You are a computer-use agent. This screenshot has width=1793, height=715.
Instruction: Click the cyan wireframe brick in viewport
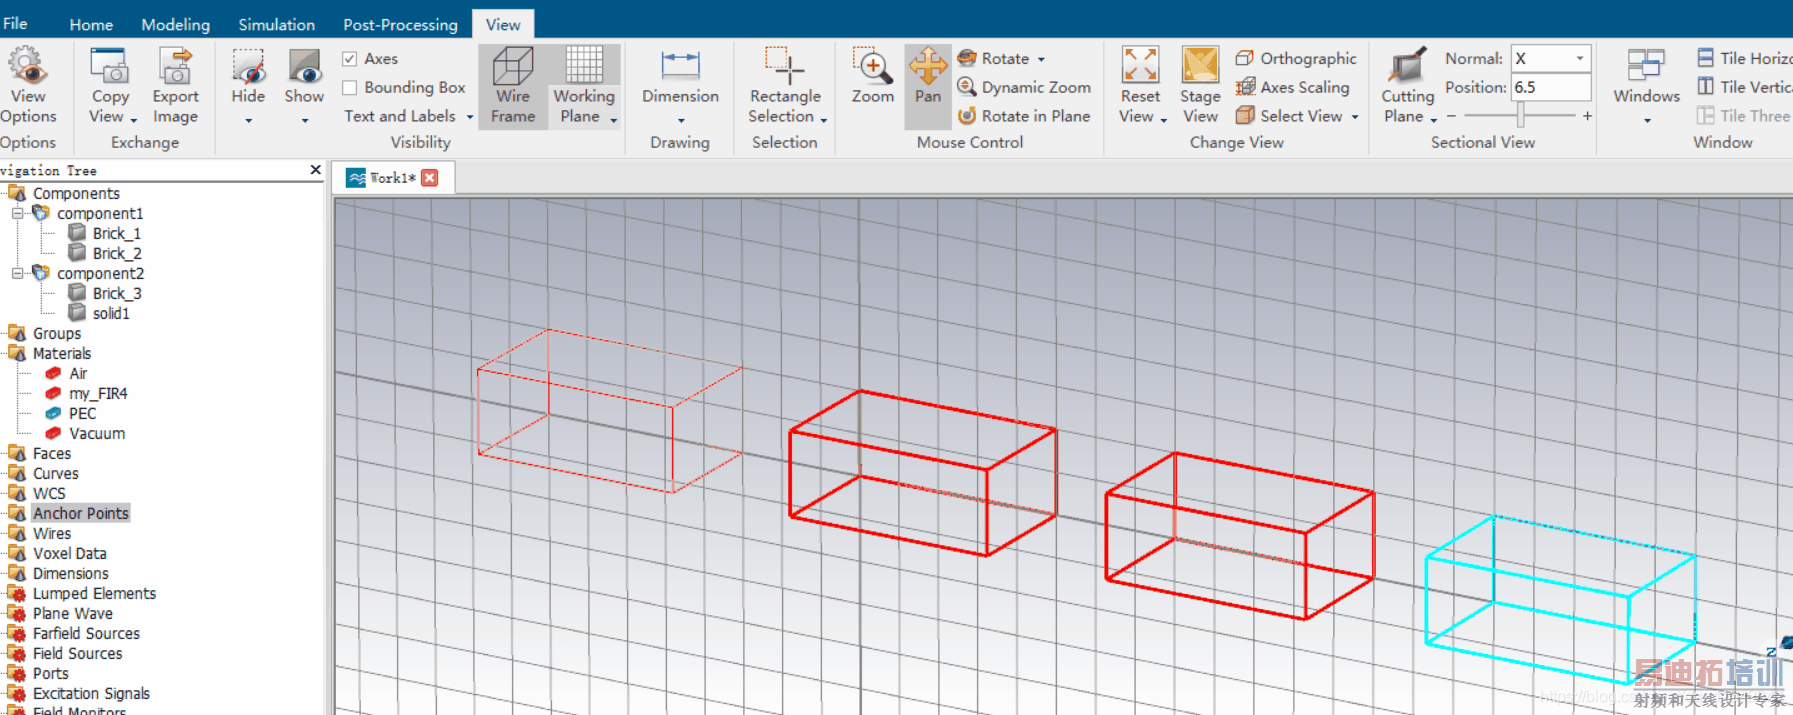point(1560,598)
